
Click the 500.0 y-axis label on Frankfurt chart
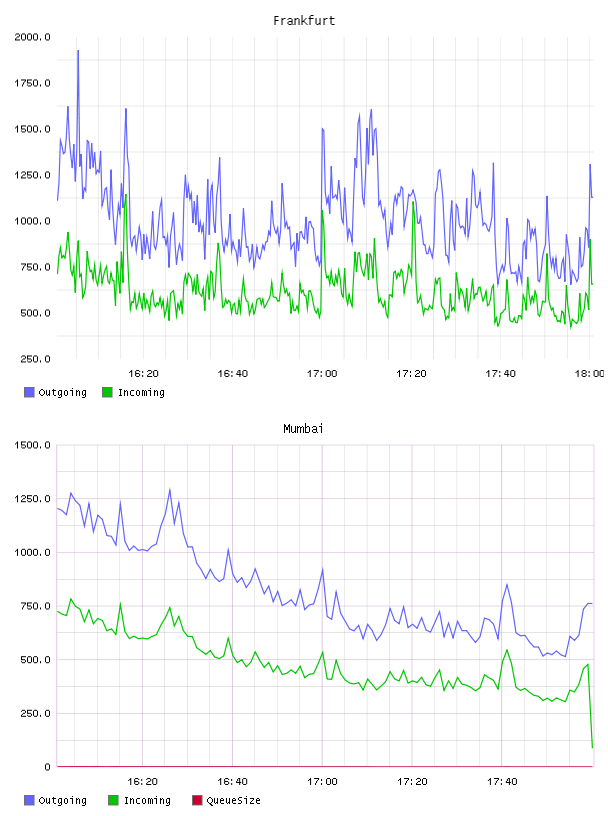(x=35, y=313)
